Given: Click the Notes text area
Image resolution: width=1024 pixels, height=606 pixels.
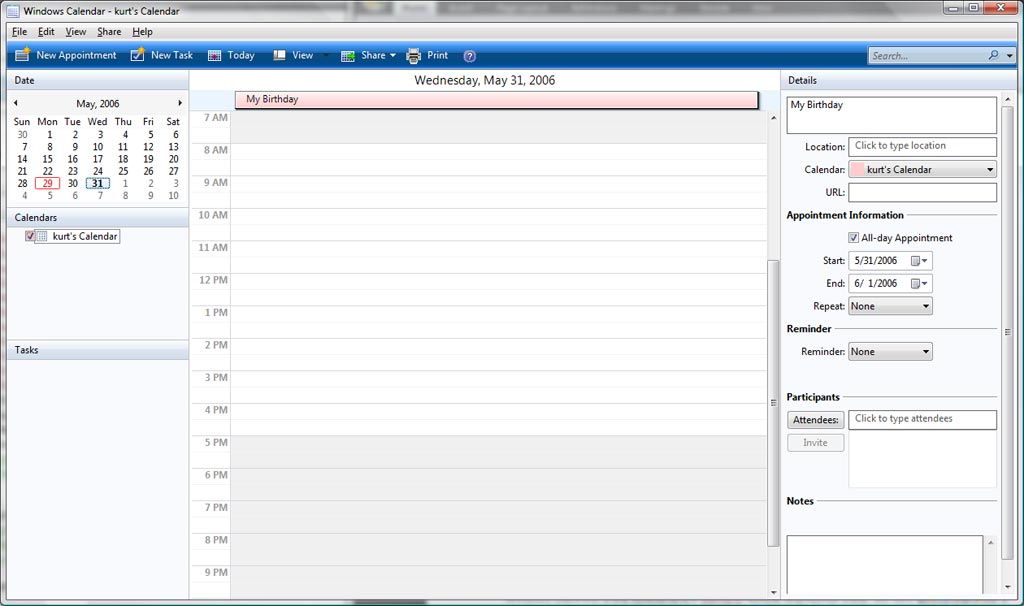Looking at the screenshot, I should (885, 565).
